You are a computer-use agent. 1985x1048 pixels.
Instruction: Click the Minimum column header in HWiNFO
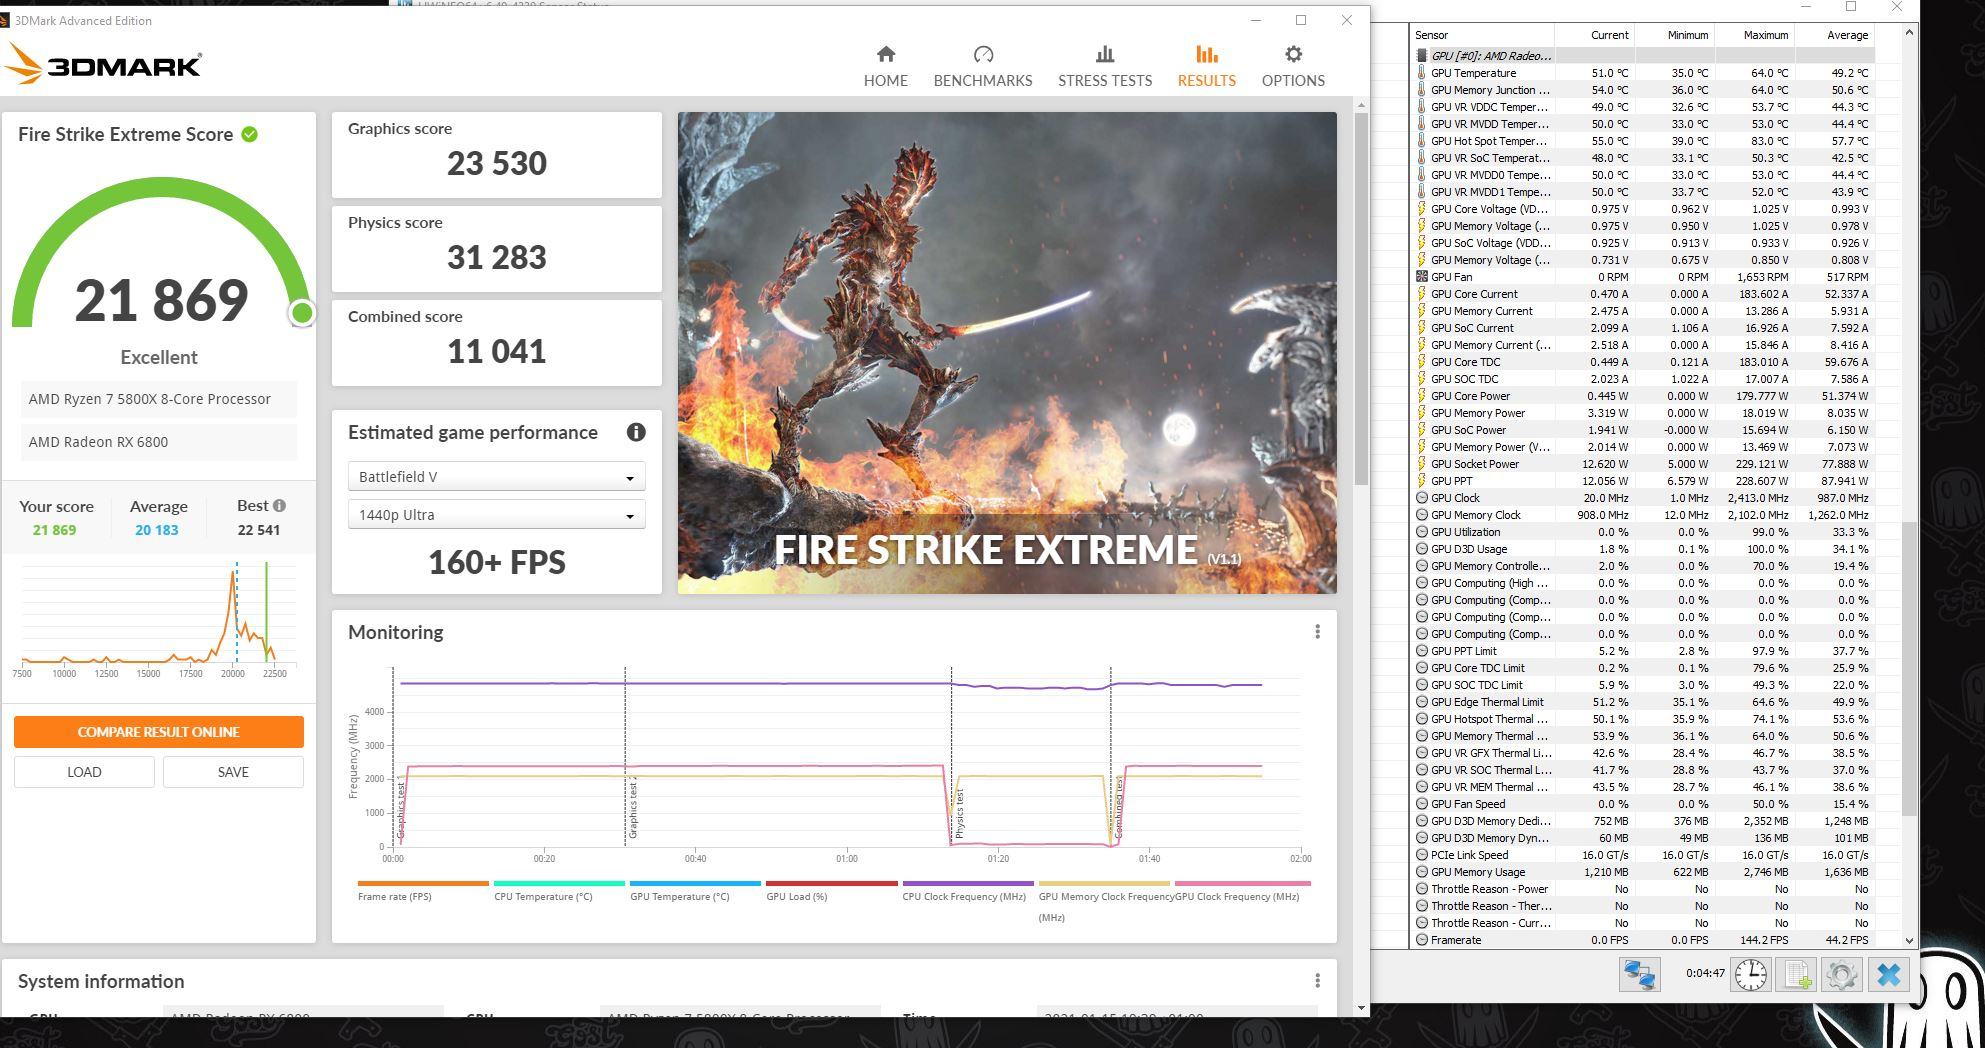(x=1674, y=35)
